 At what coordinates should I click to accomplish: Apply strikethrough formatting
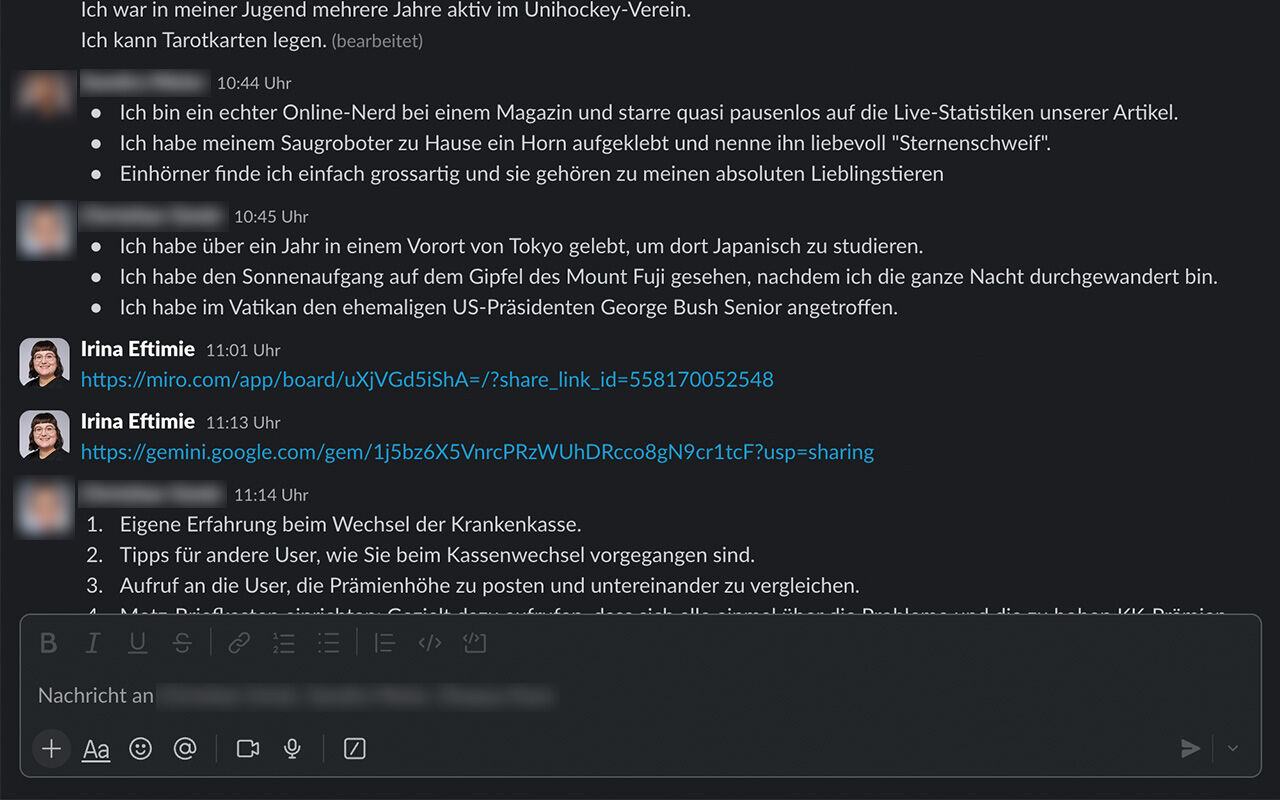[x=184, y=643]
